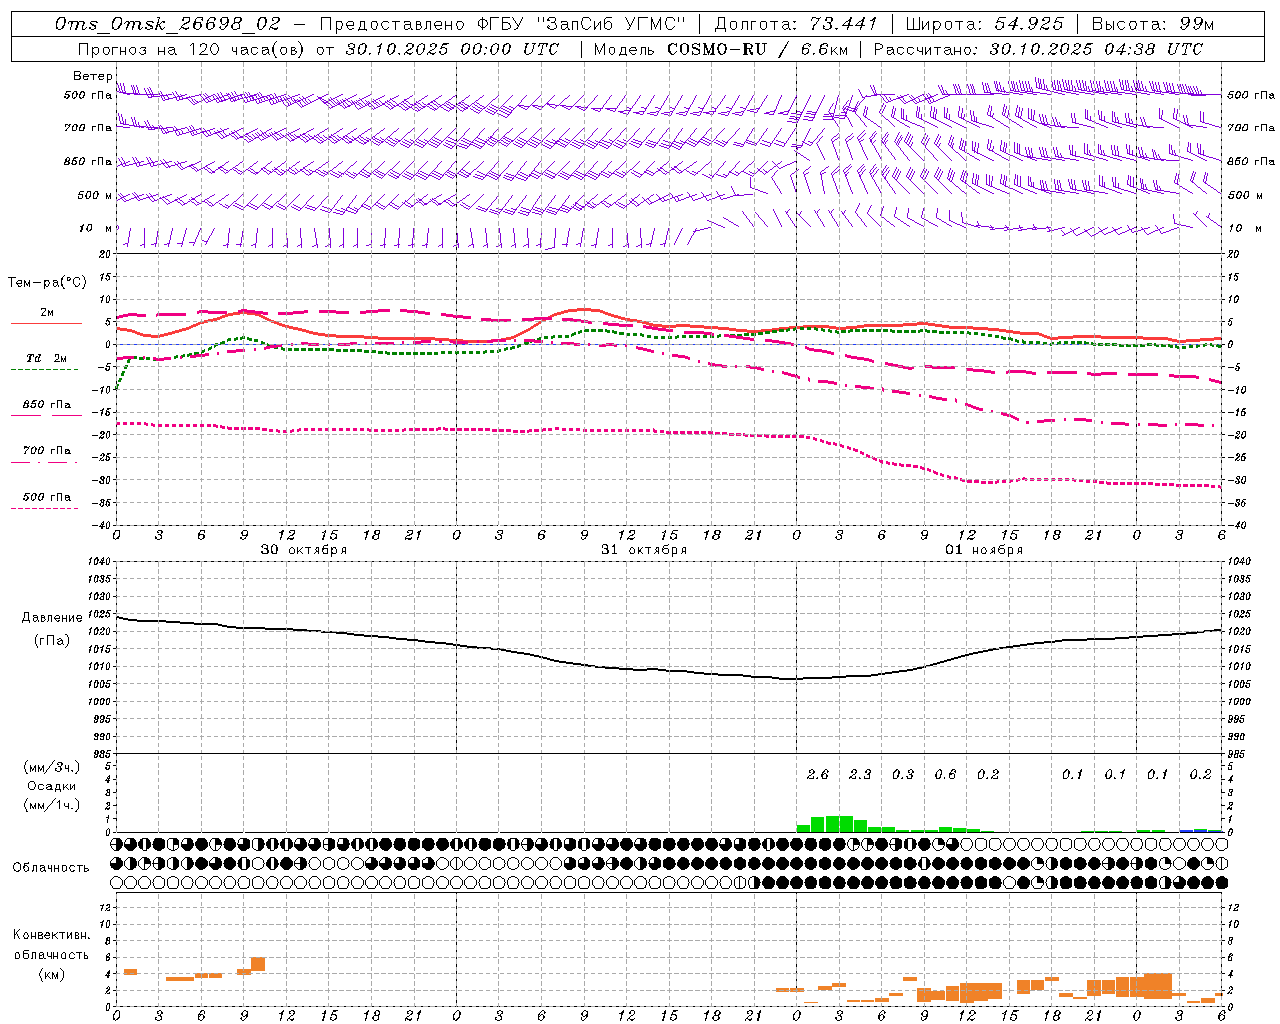Click the Td 2м legend entry
This screenshot has height=1024, width=1280.
(x=46, y=358)
